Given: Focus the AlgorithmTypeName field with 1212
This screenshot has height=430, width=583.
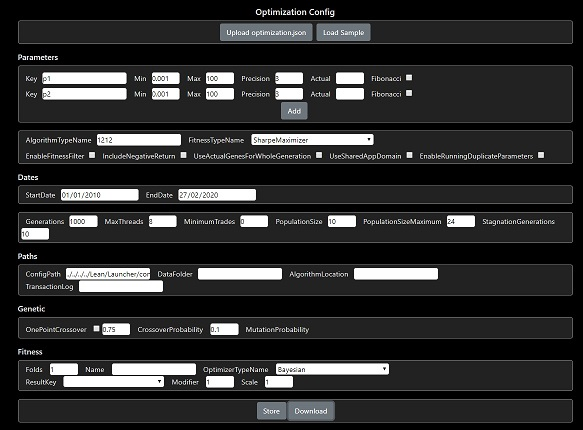Looking at the screenshot, I should pos(139,140).
